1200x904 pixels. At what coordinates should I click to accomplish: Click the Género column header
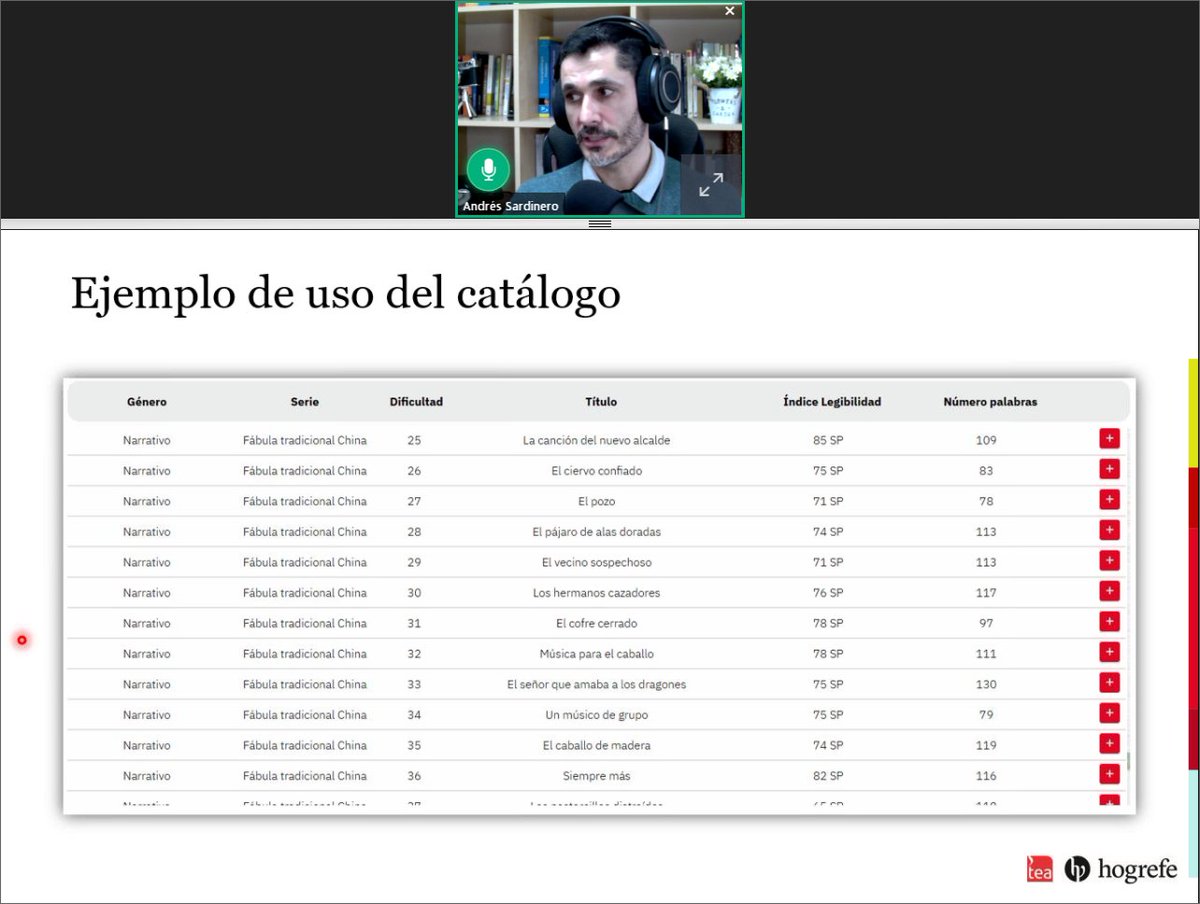[146, 402]
